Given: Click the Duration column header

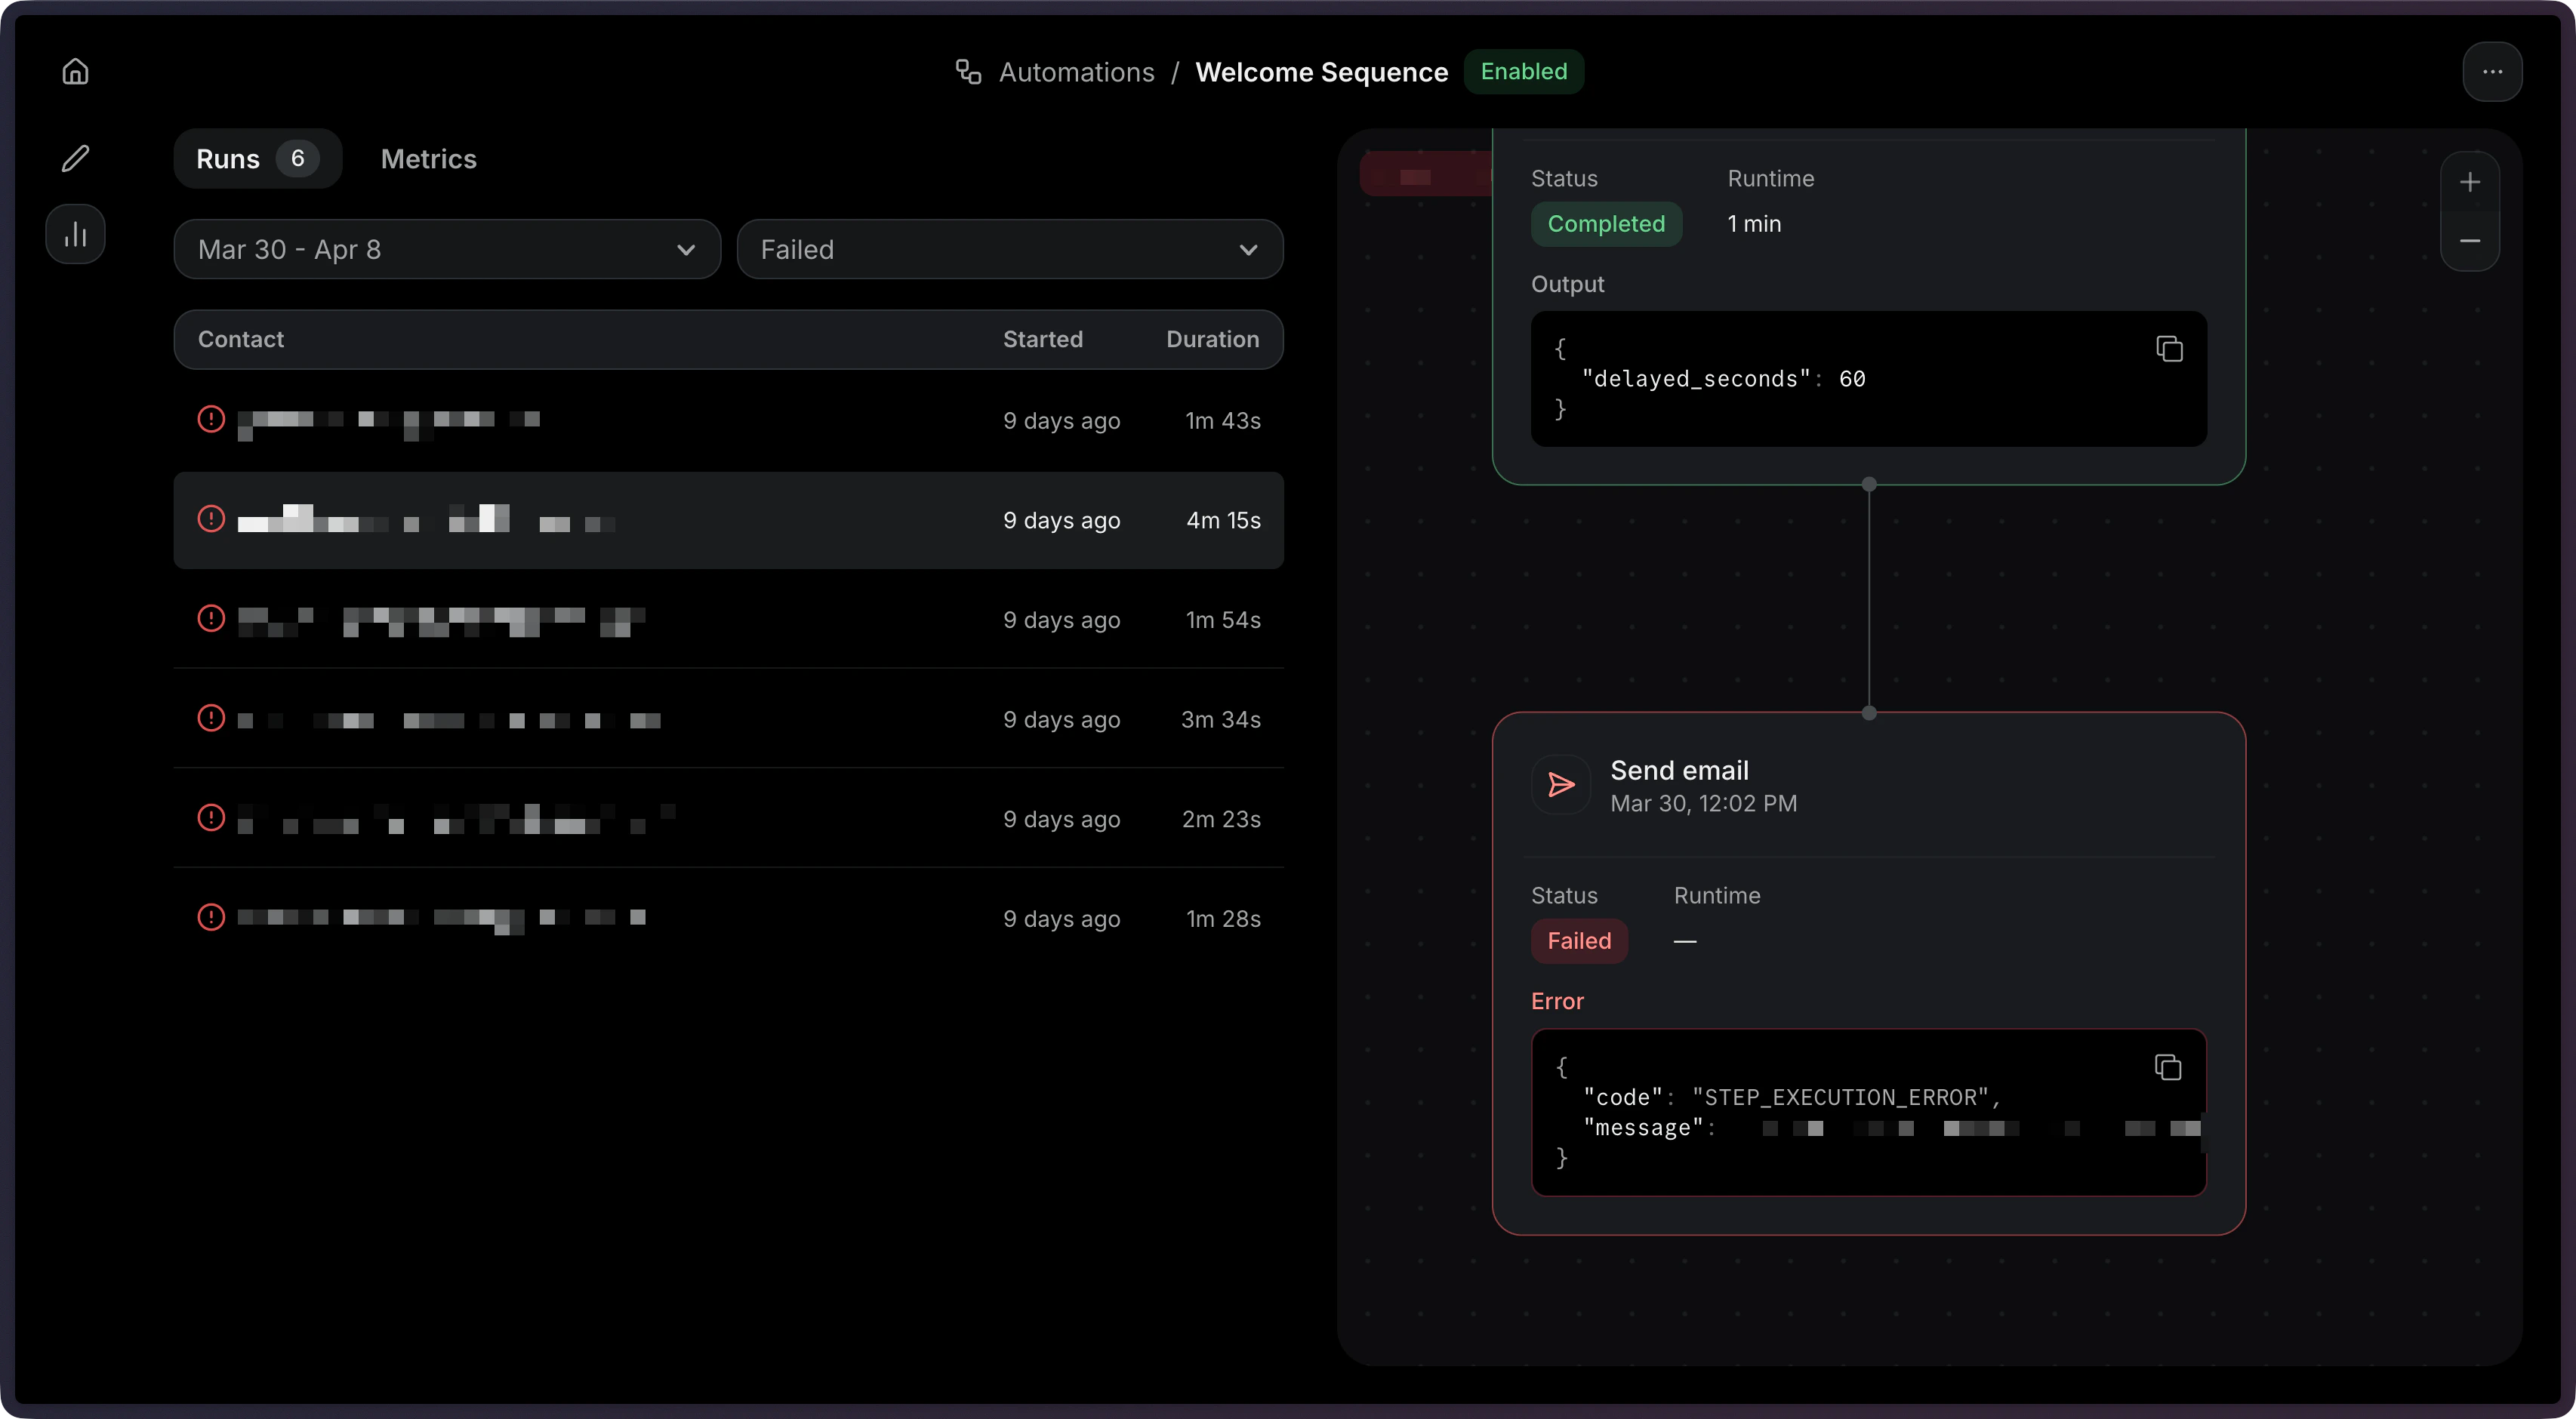Looking at the screenshot, I should click(x=1212, y=339).
